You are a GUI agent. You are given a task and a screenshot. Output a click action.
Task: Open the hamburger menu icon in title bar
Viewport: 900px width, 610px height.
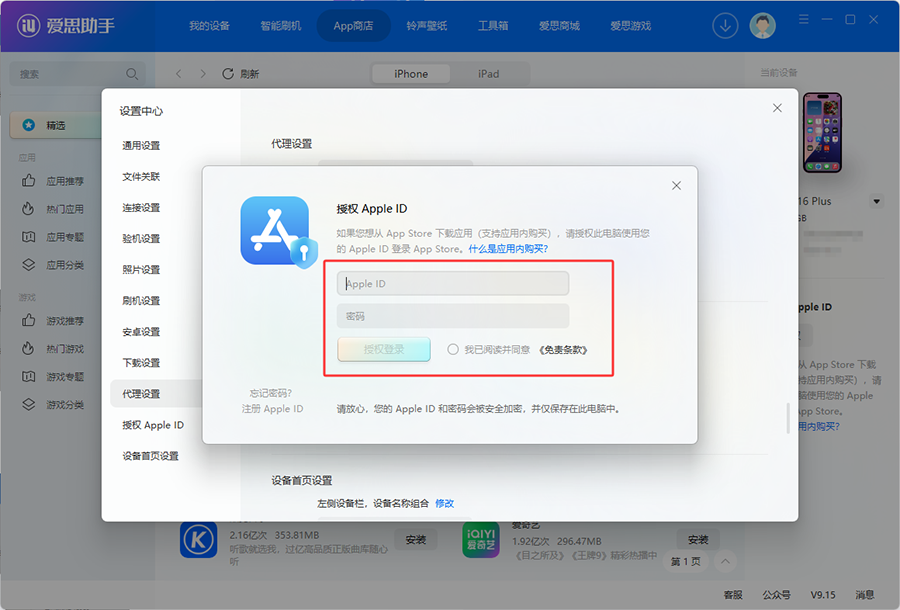click(804, 20)
